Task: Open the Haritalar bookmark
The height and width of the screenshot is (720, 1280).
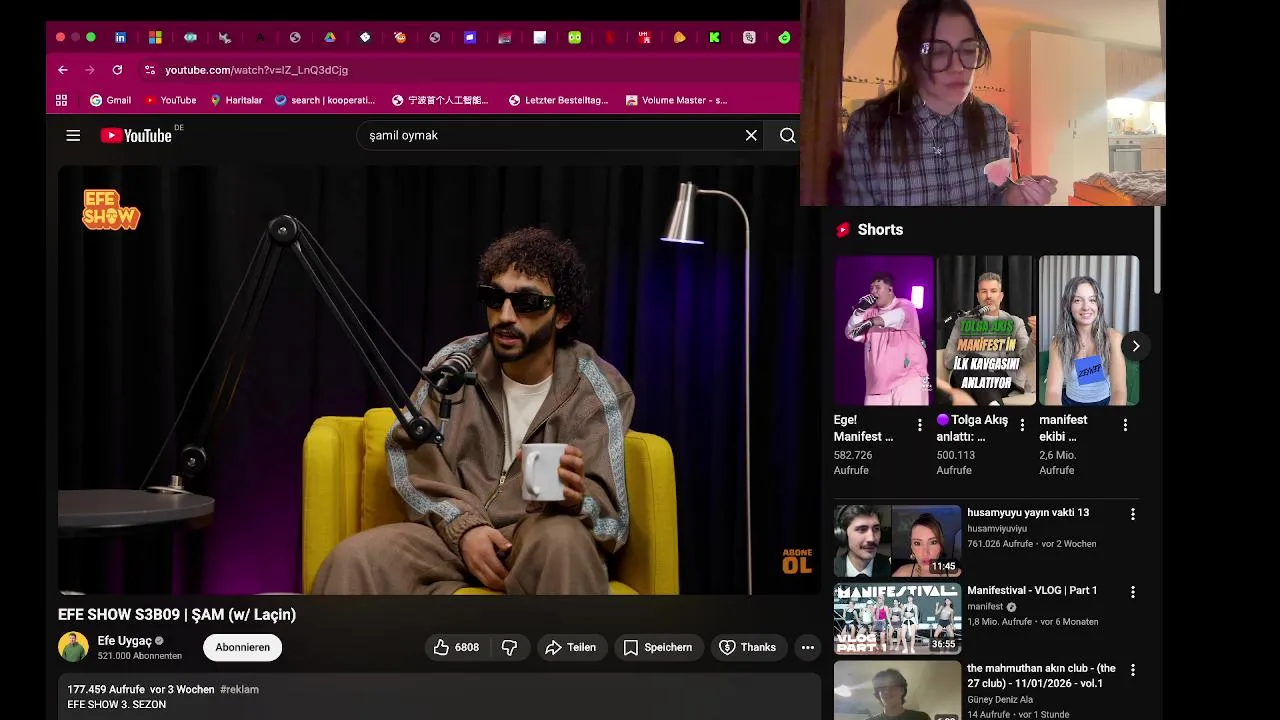Action: pos(236,100)
